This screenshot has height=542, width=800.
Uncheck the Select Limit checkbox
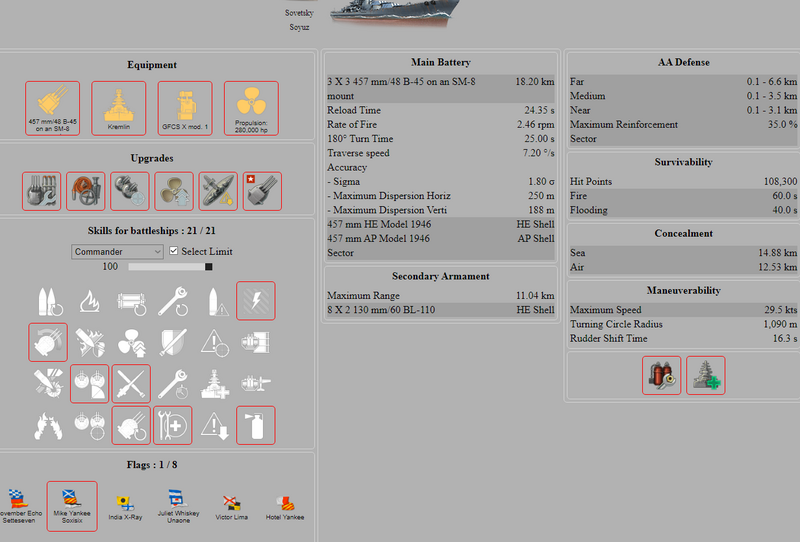click(174, 251)
